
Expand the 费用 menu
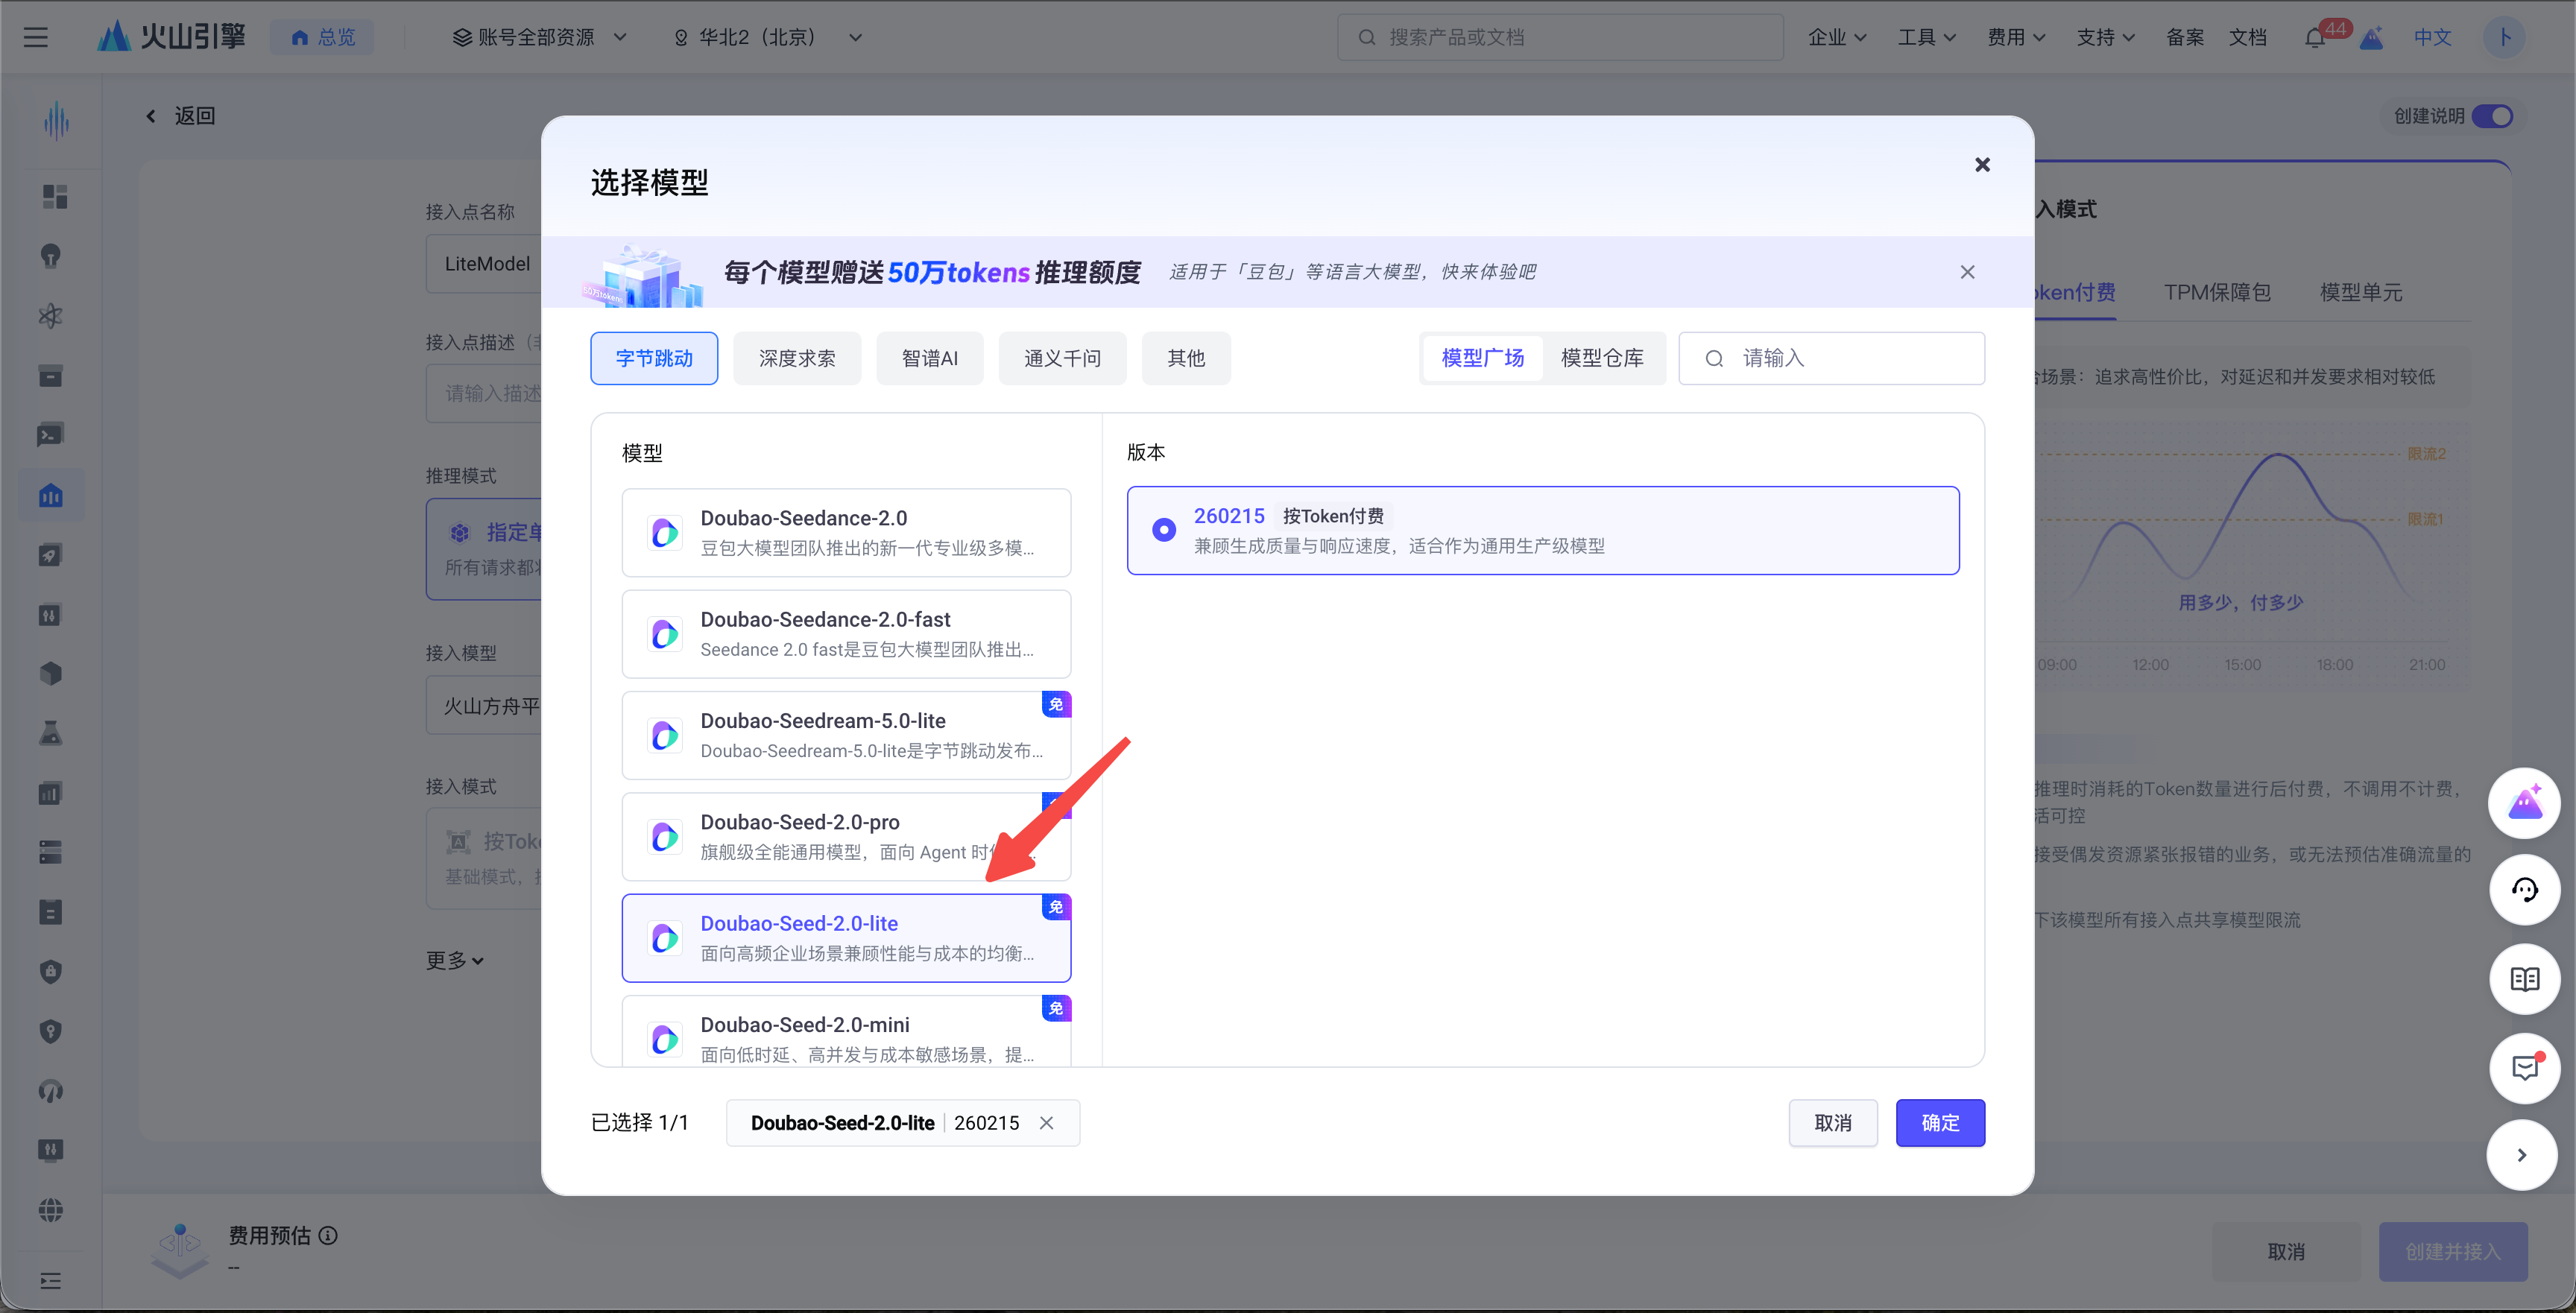[2016, 37]
